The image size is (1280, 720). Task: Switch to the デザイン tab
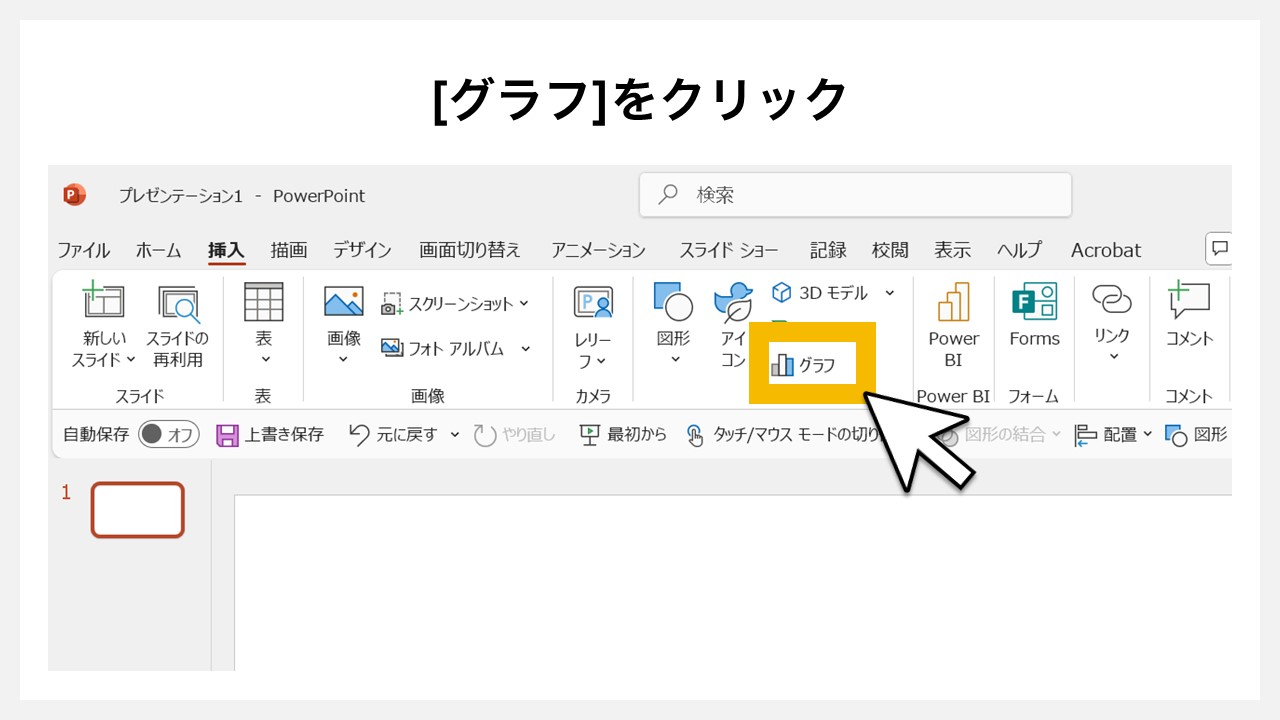[362, 250]
